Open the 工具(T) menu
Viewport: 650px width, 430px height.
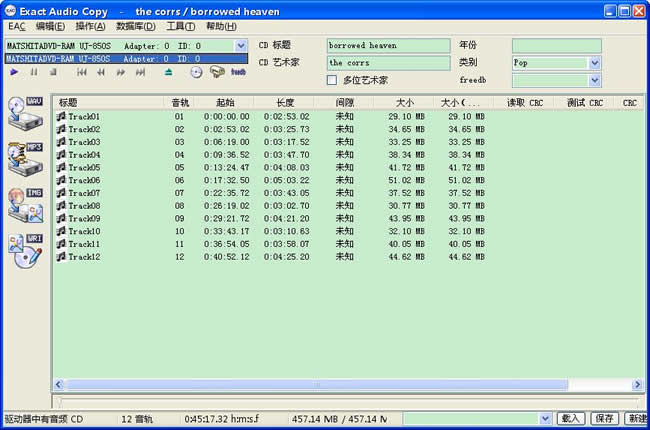(180, 27)
